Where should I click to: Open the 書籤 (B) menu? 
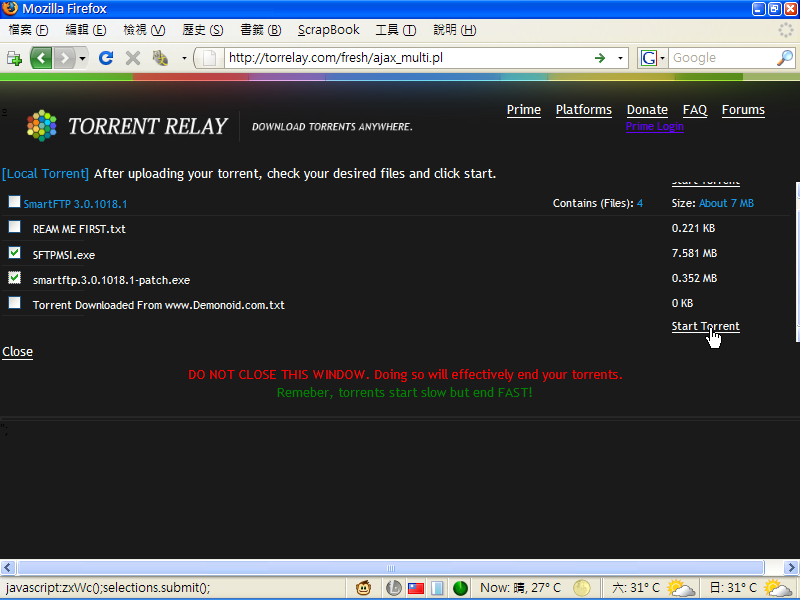tap(261, 30)
